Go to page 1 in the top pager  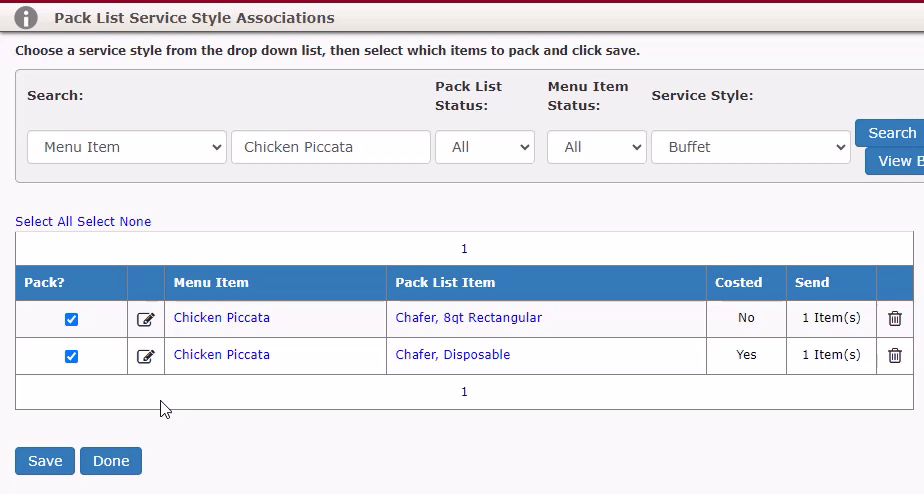(464, 249)
